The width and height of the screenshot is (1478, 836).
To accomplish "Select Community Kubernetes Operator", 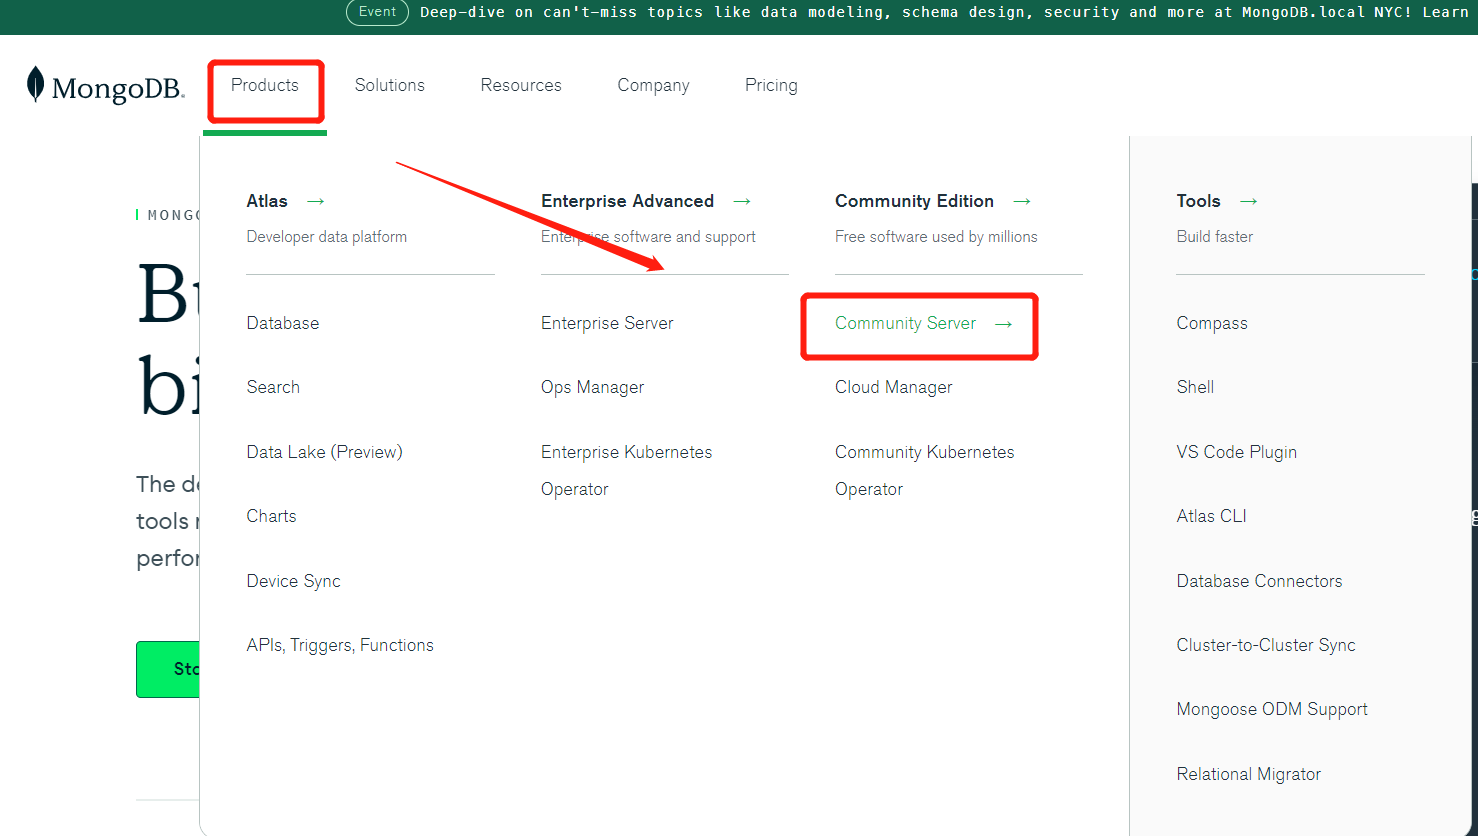I will tap(924, 470).
